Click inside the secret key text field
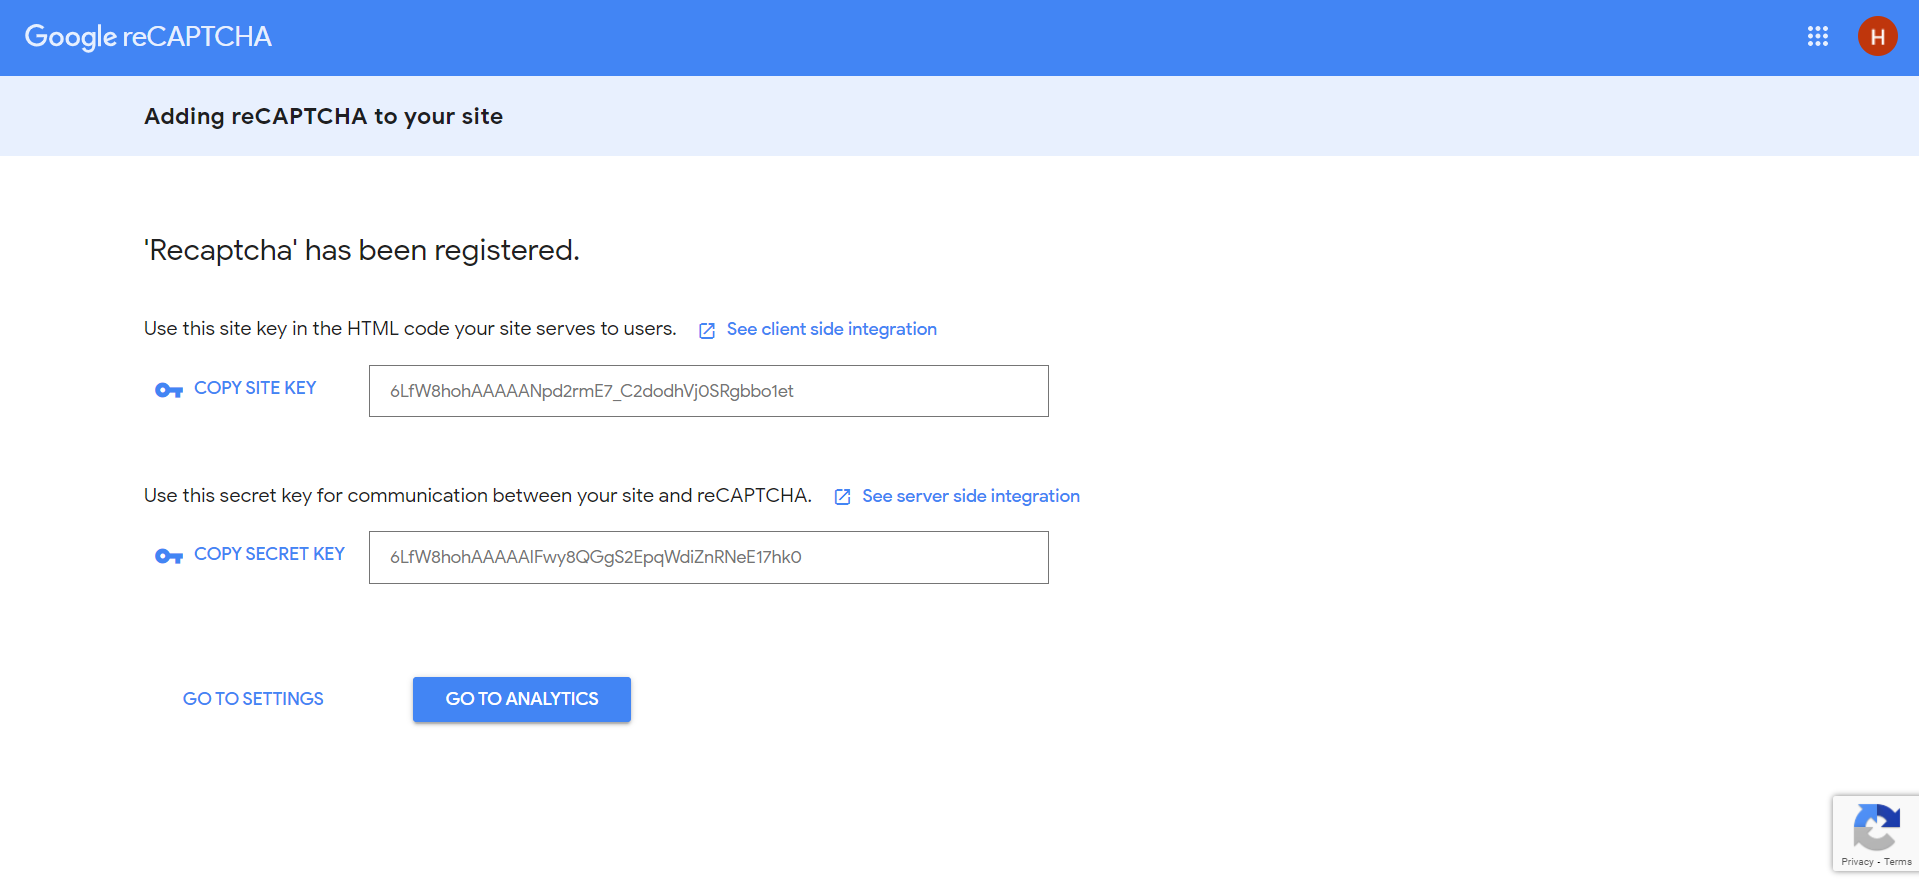Viewport: 1919px width, 882px height. [x=708, y=557]
